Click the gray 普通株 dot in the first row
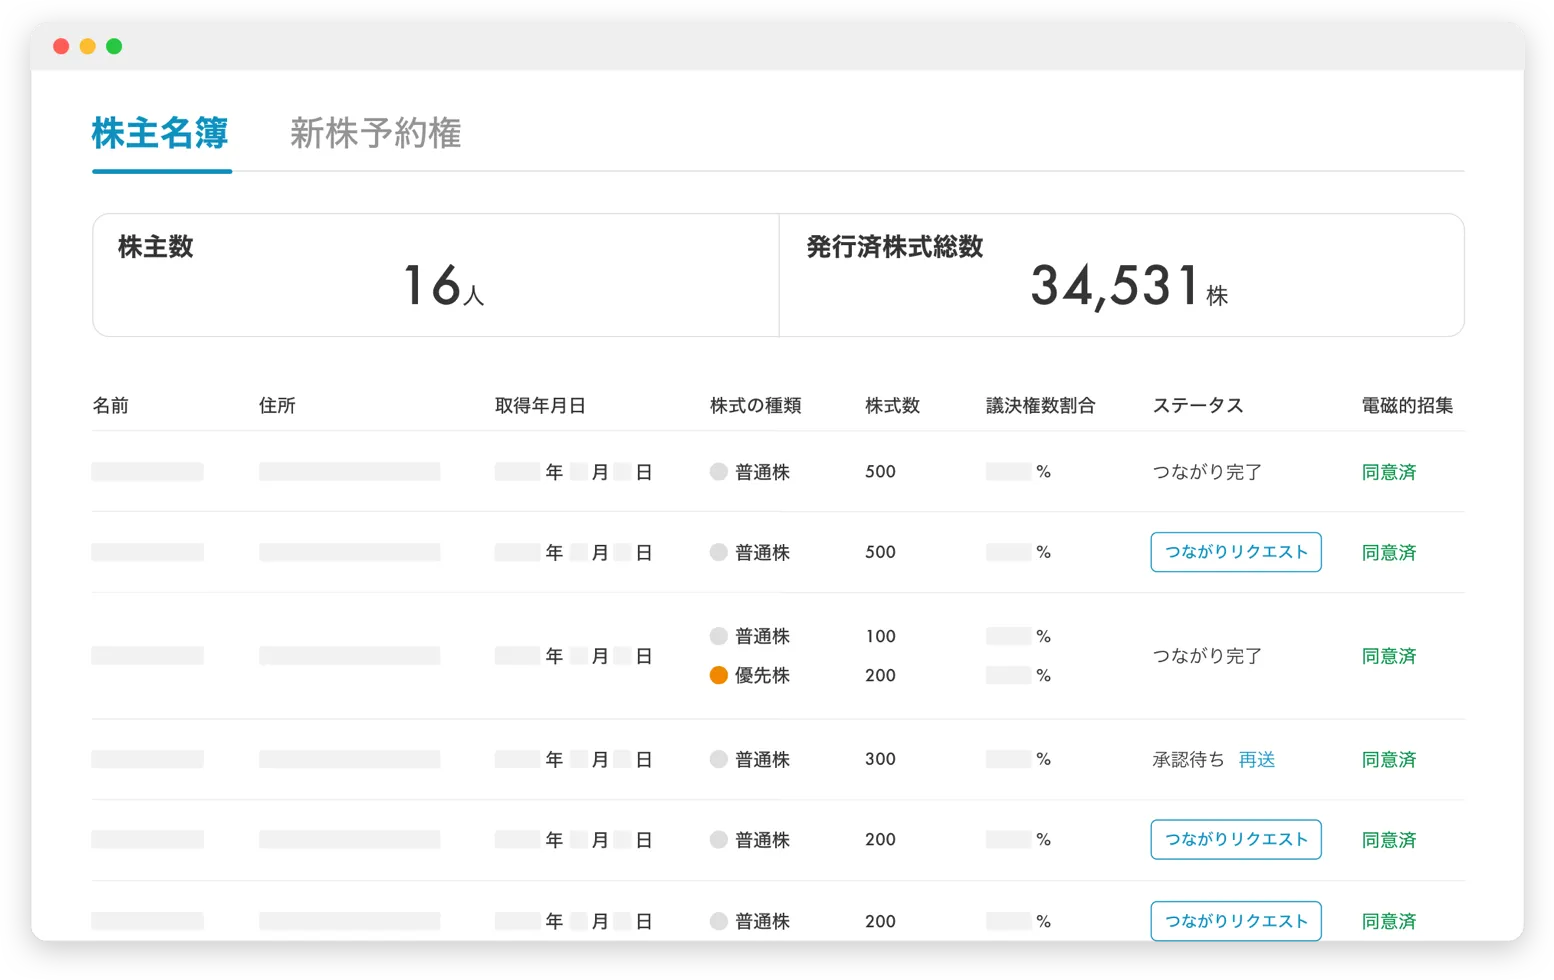Screen dimensions: 1554x980 (x=718, y=471)
